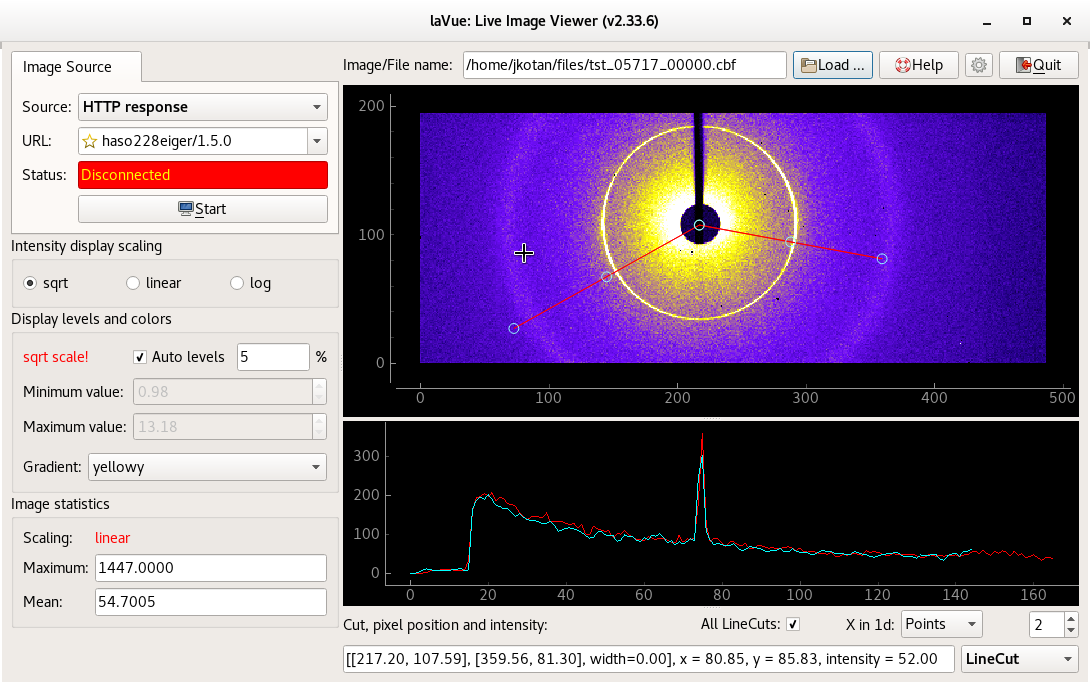This screenshot has width=1090, height=684.
Task: Open the LineCut tool selection dropdown
Action: tap(1019, 659)
